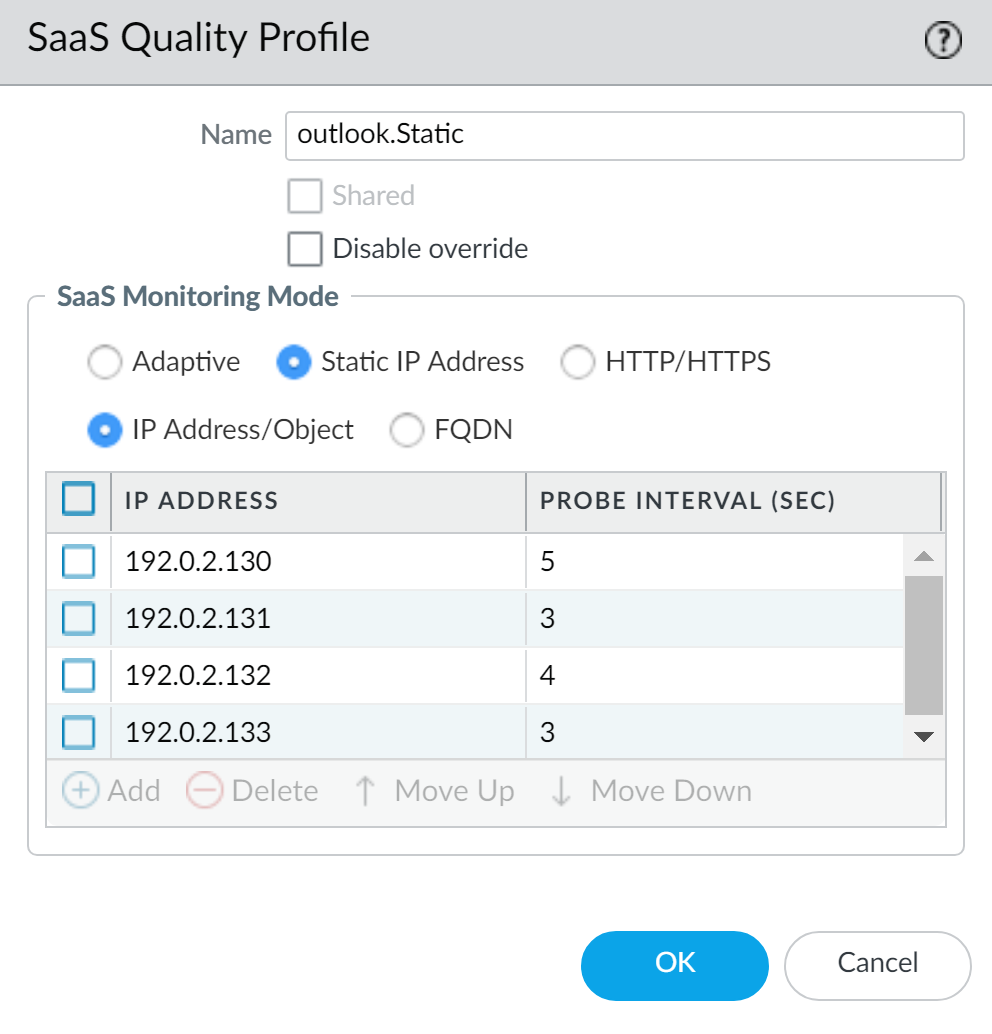992x1034 pixels.
Task: Enable the Disable override checkbox
Action: pyautogui.click(x=304, y=248)
